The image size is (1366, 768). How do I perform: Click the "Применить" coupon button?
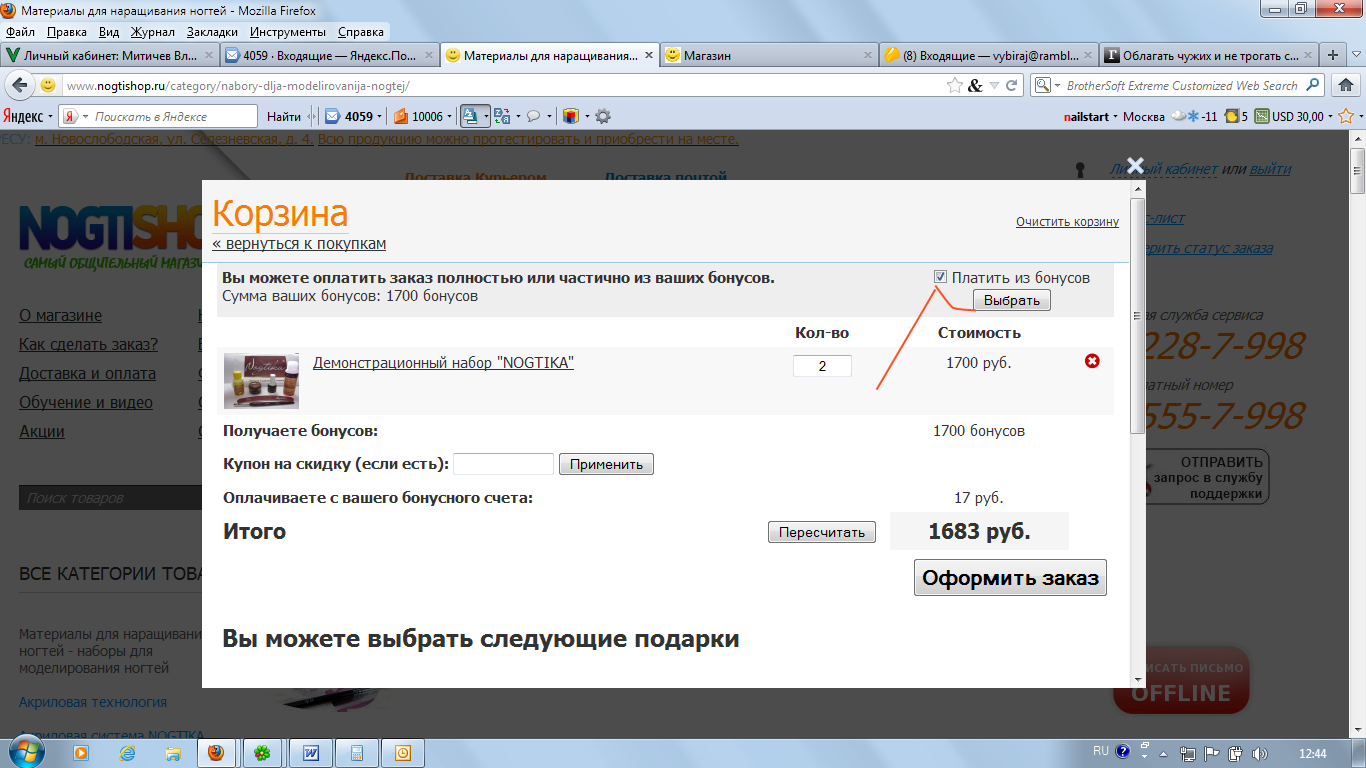[x=606, y=464]
